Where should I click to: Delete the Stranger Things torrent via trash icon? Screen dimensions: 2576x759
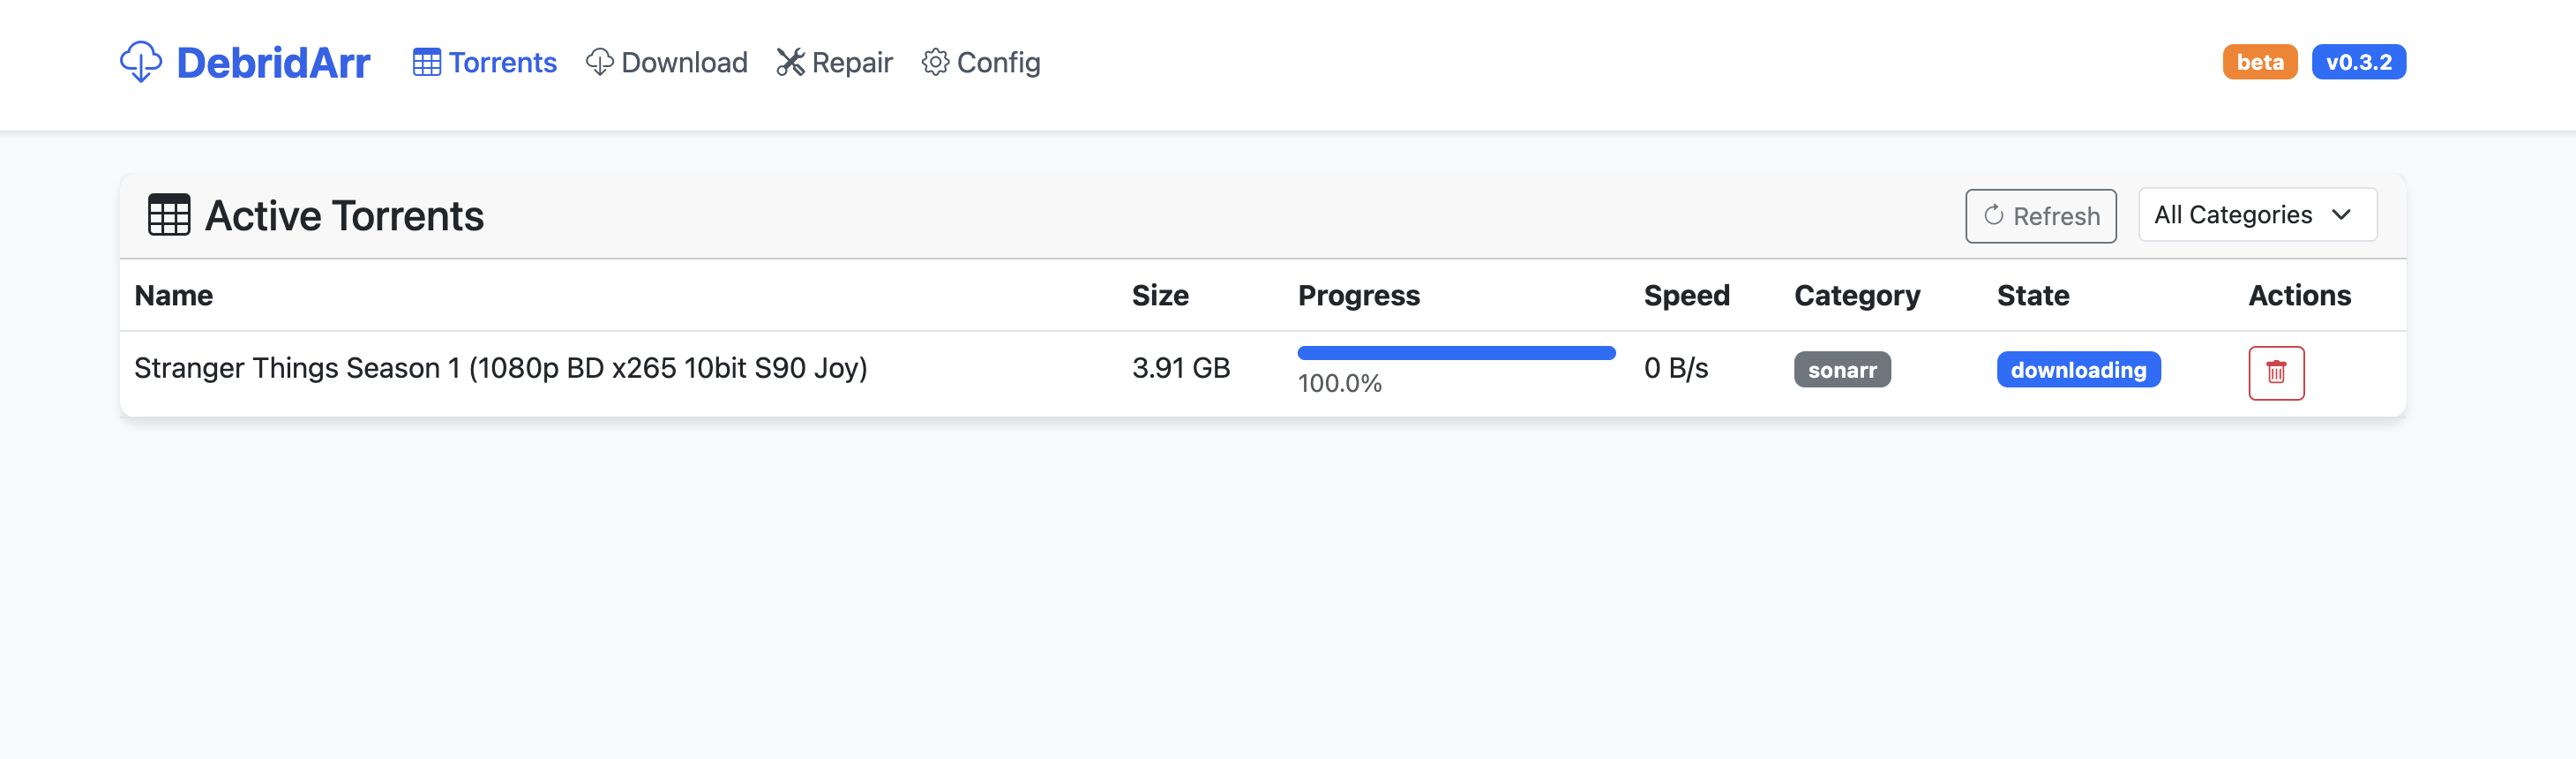pyautogui.click(x=2276, y=372)
